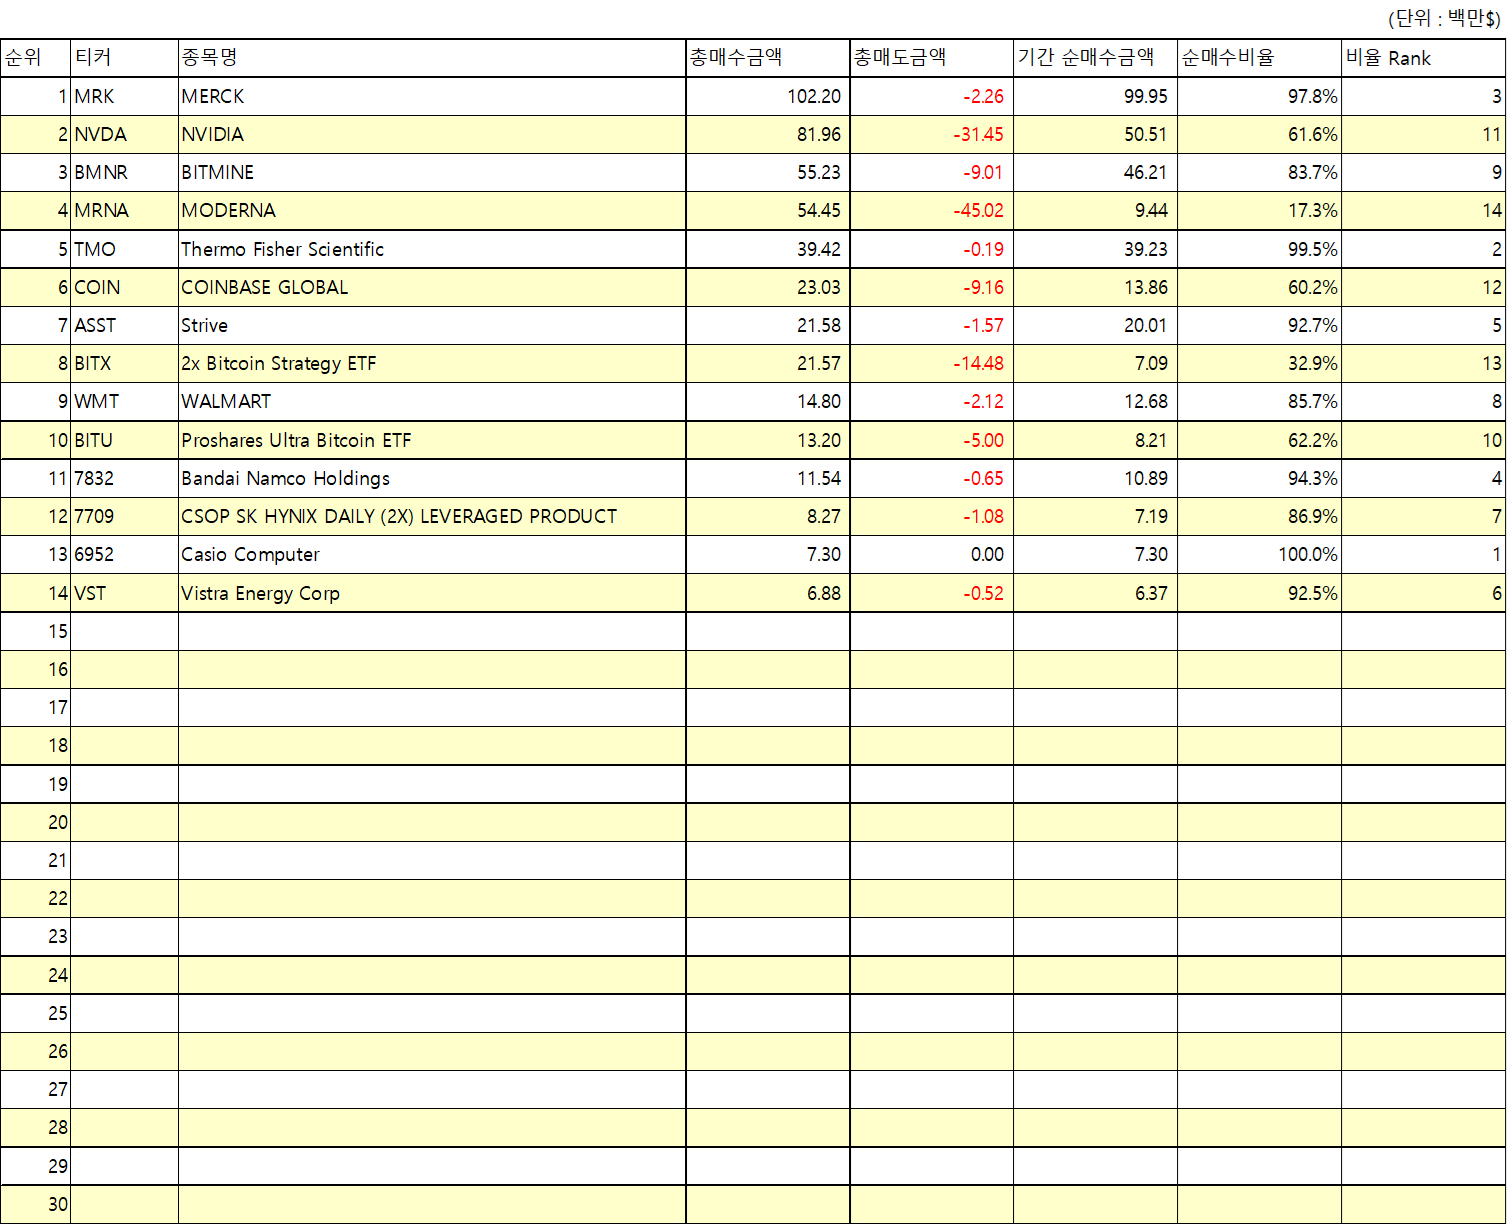The height and width of the screenshot is (1225, 1507).
Task: Click the Vistra Energy Corp cell
Action: click(432, 593)
